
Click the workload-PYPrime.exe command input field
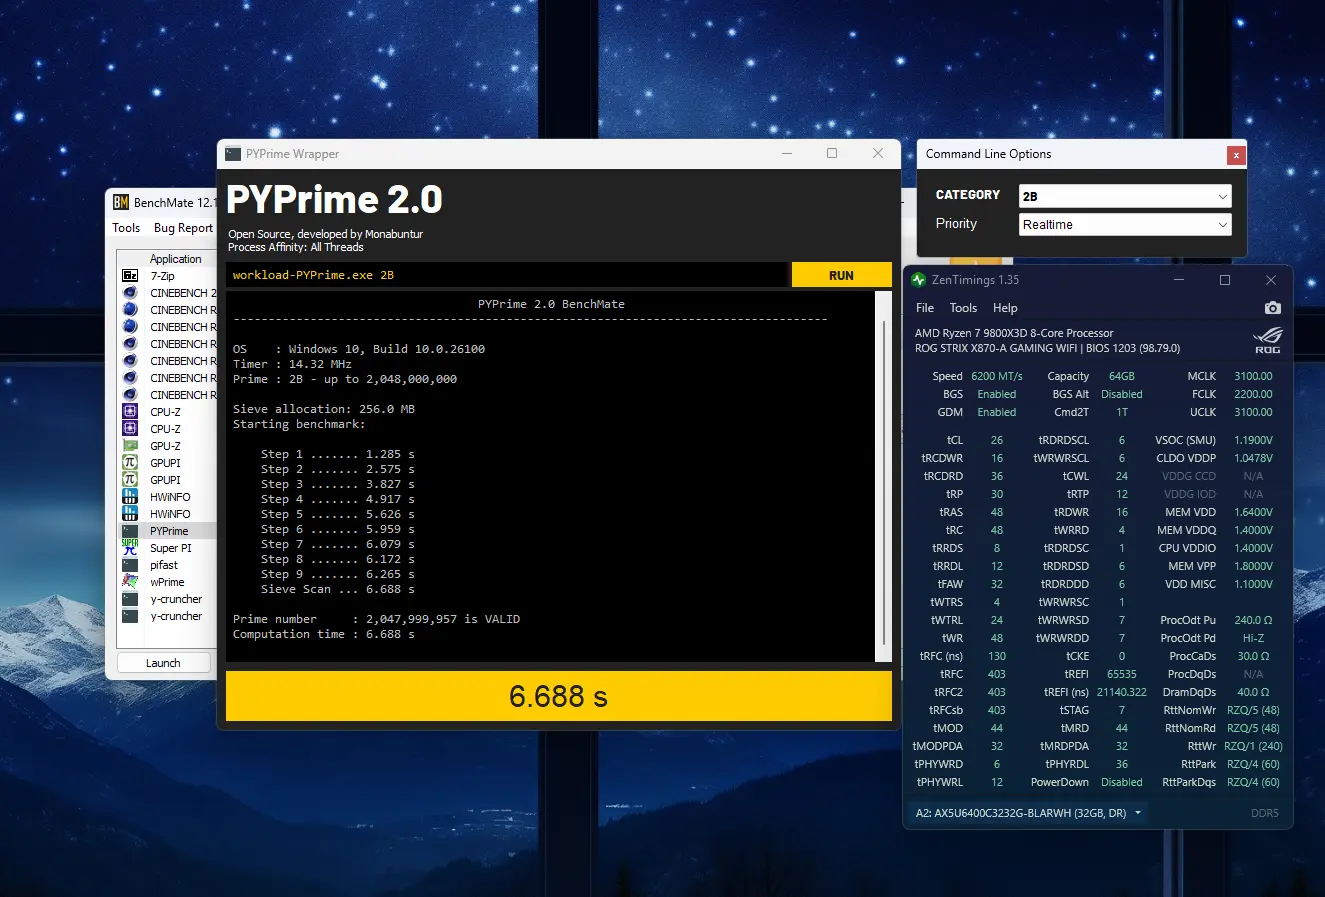508,275
